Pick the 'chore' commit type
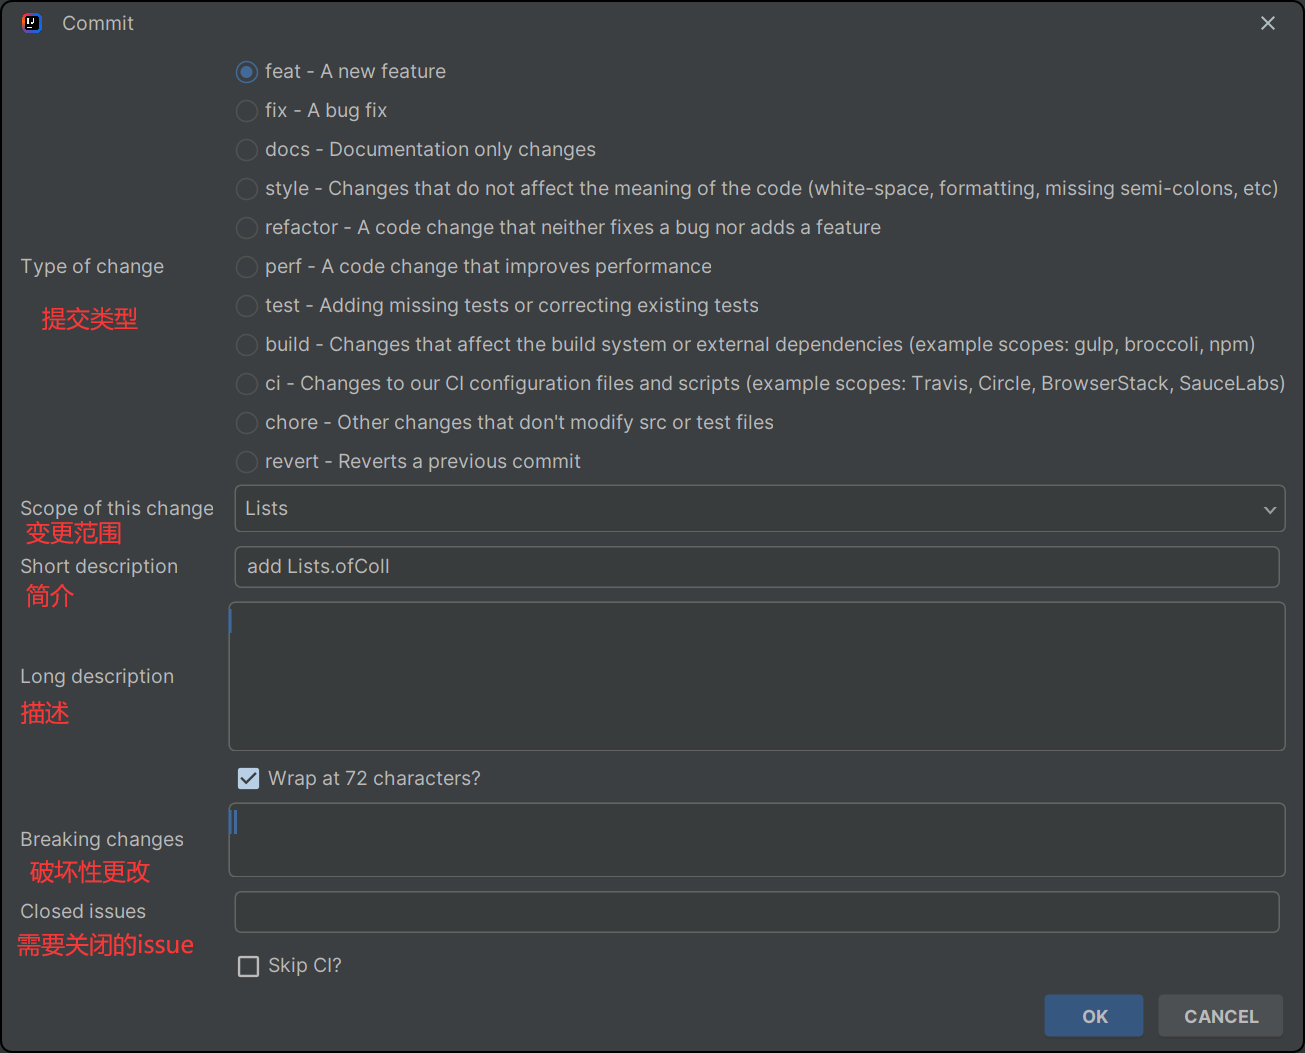The width and height of the screenshot is (1305, 1053). [x=247, y=423]
